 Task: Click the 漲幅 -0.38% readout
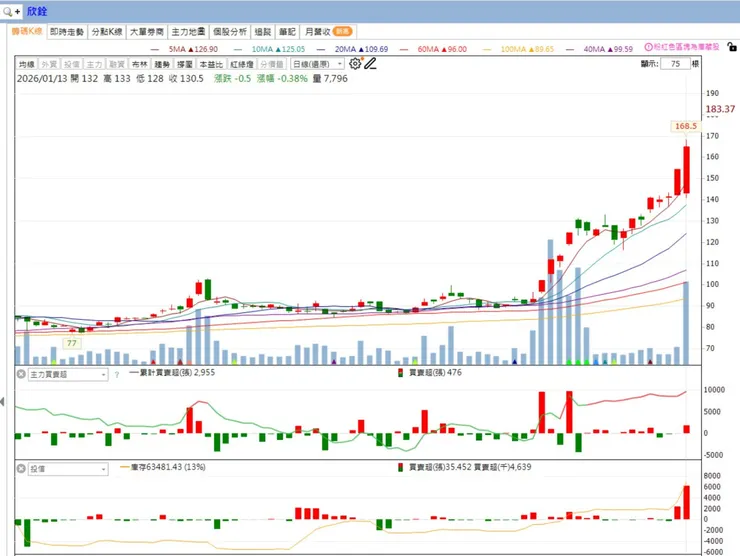282,78
